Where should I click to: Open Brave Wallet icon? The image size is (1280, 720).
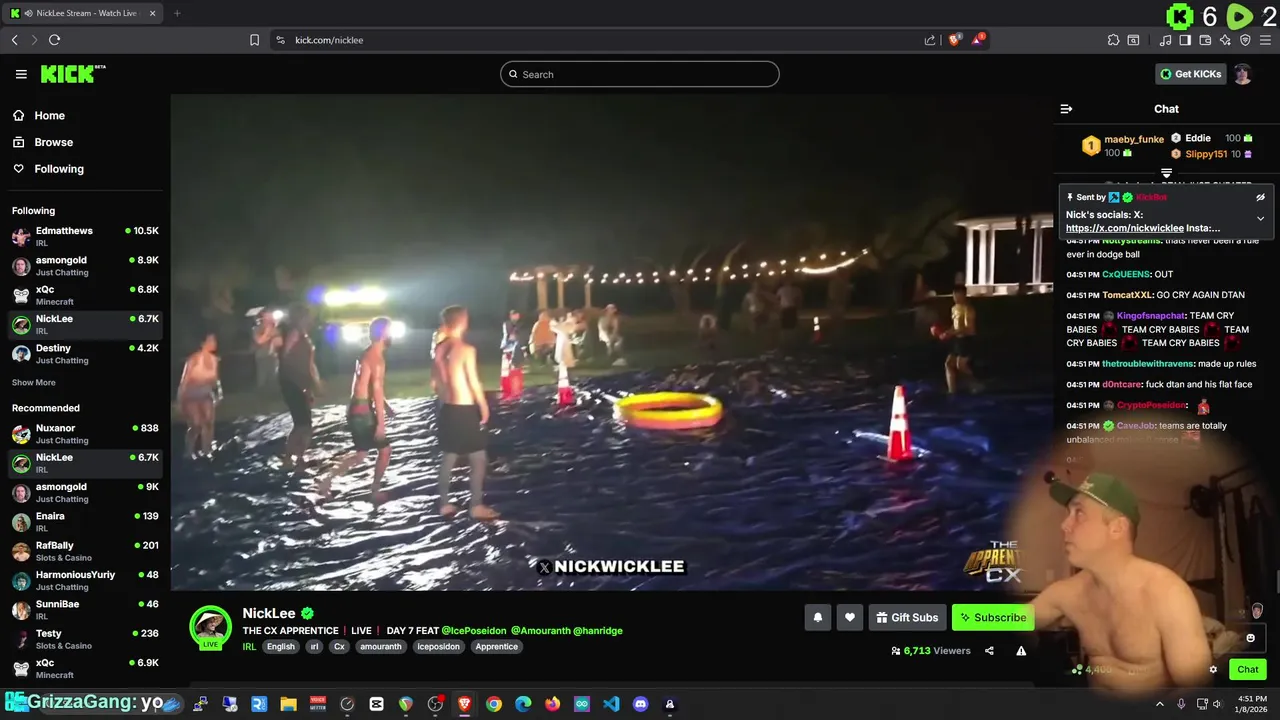coord(1205,40)
